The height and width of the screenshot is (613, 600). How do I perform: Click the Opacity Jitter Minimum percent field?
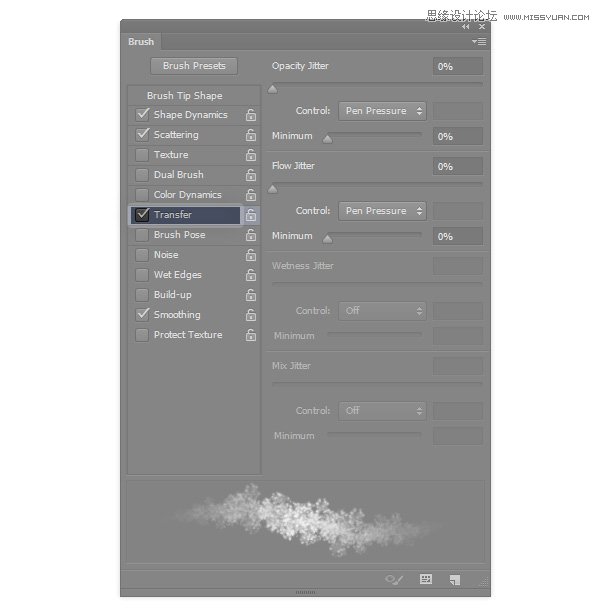pos(458,136)
